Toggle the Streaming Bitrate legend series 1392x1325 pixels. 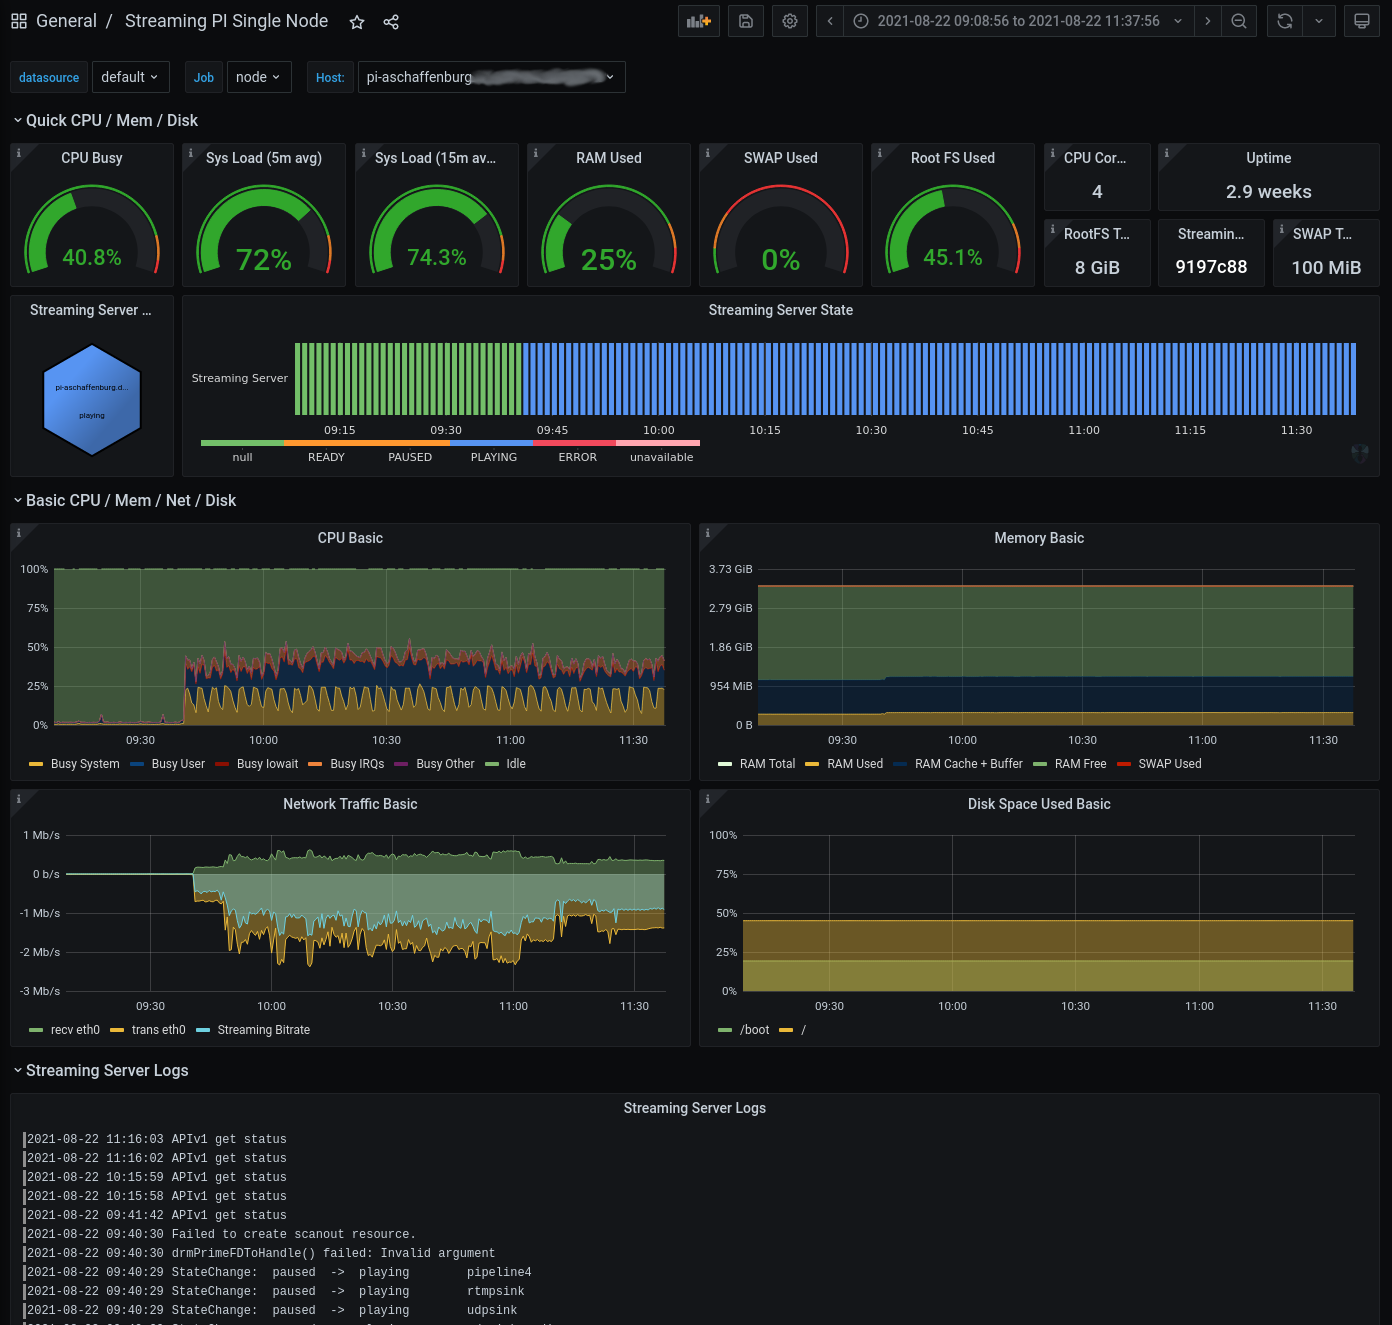(263, 1030)
